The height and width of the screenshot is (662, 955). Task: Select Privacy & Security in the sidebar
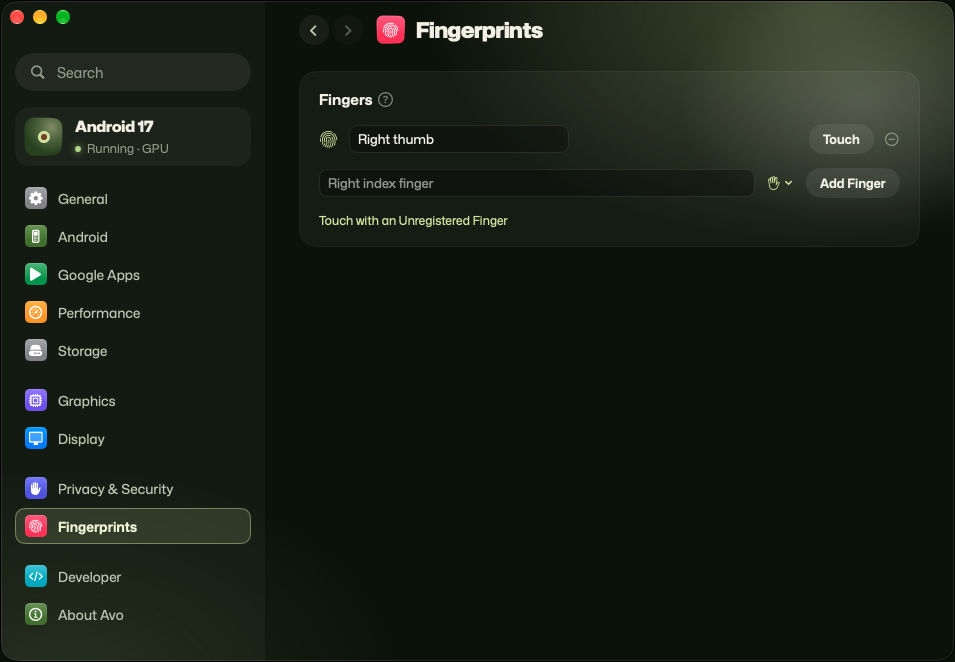point(133,488)
